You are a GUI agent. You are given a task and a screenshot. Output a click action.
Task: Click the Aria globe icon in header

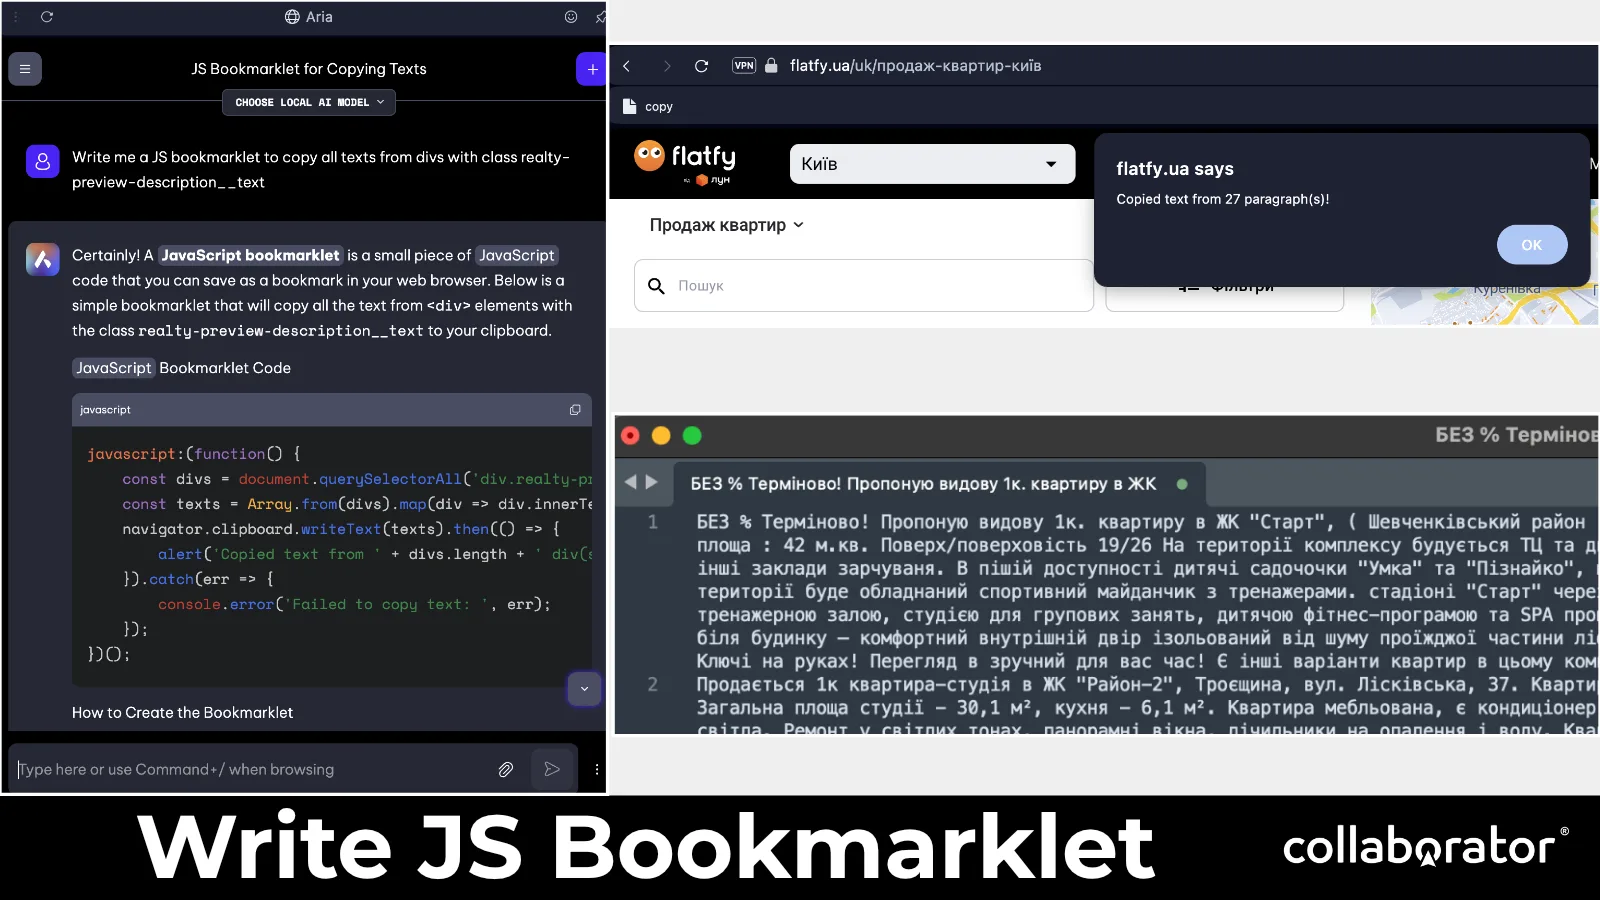[292, 17]
